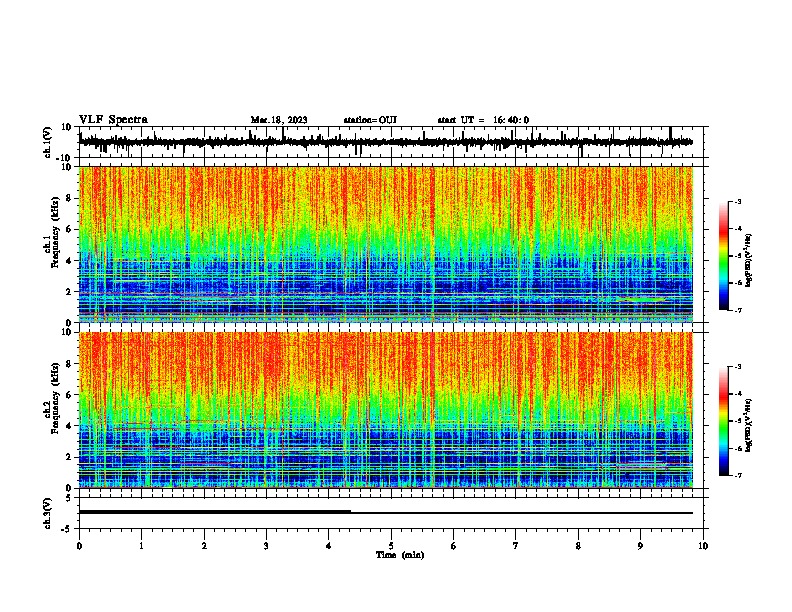792x612 pixels.
Task: Click time axis tick label "4"
Action: coord(329,546)
